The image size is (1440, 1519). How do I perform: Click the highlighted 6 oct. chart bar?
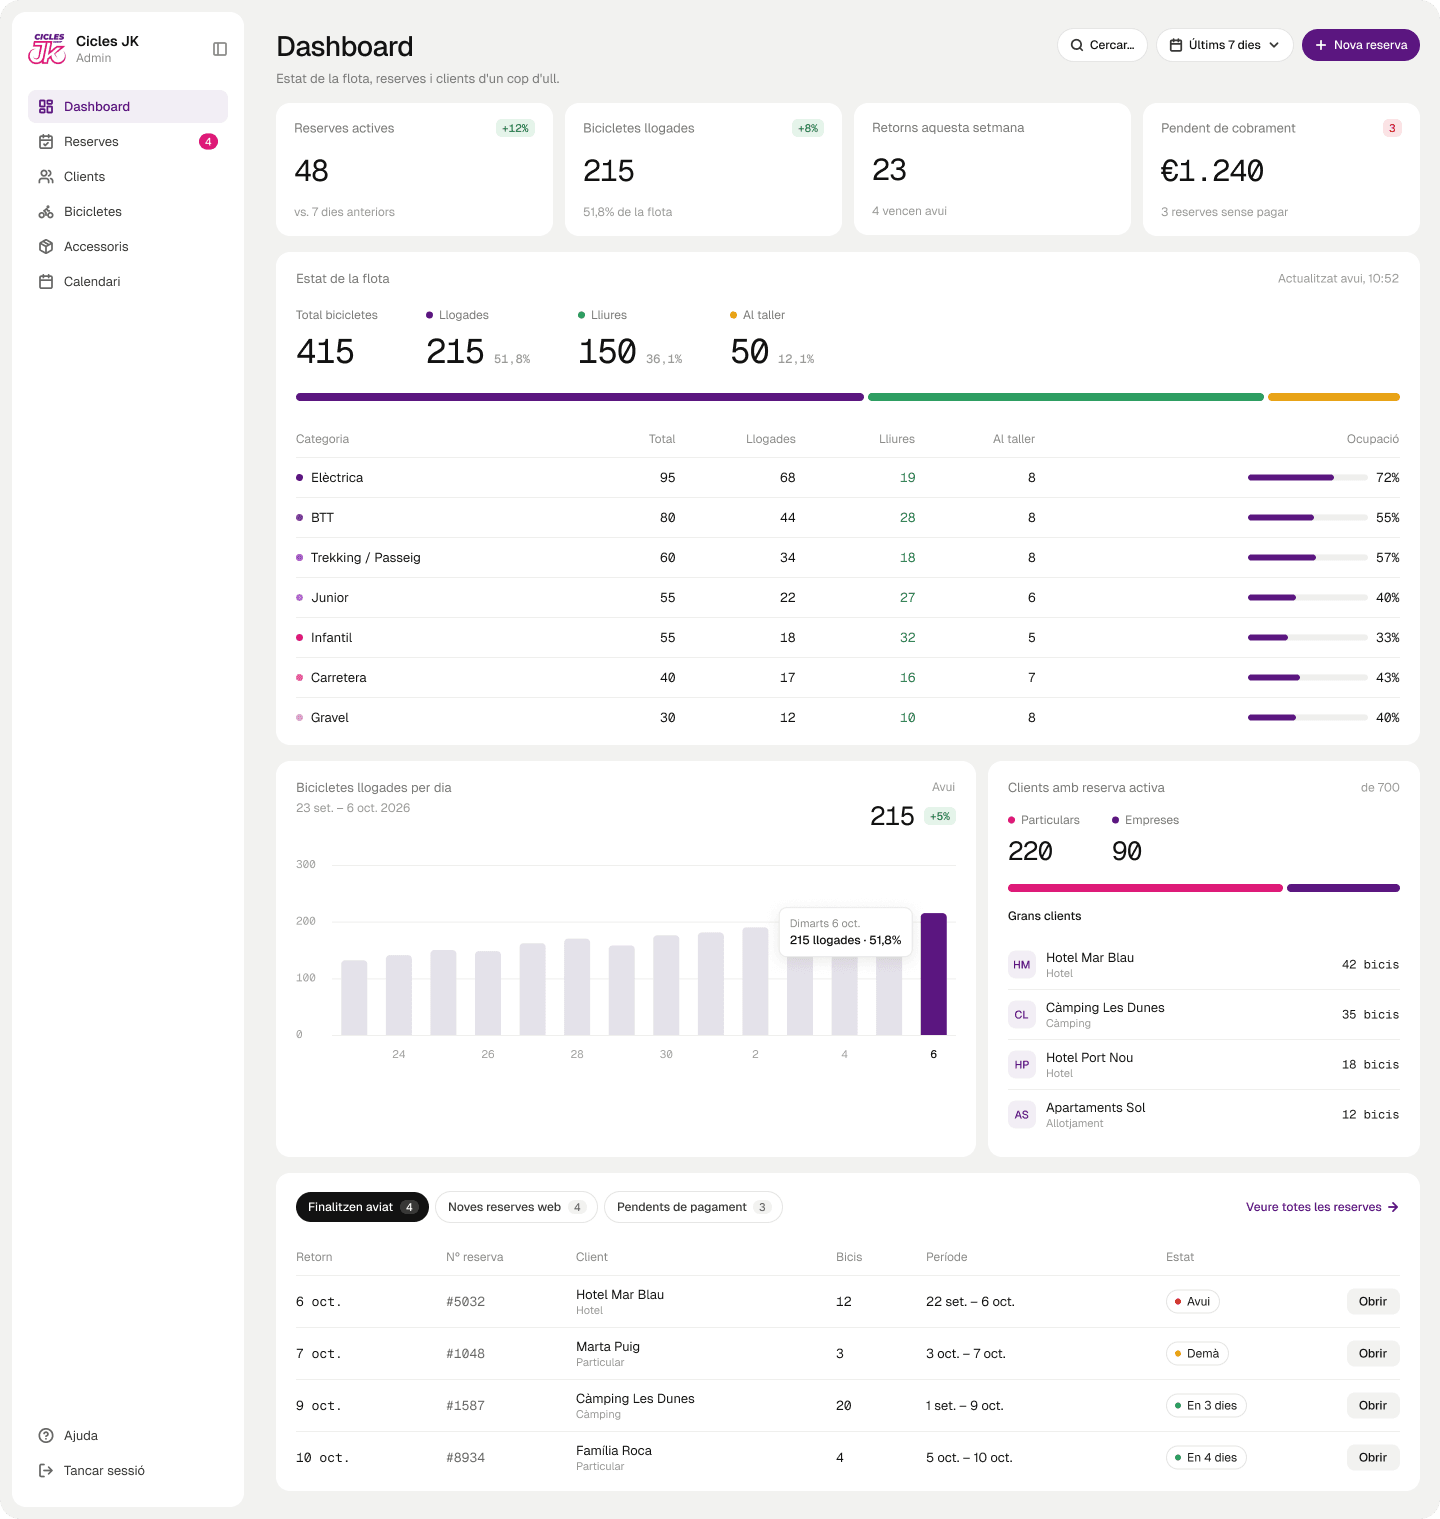[x=934, y=974]
